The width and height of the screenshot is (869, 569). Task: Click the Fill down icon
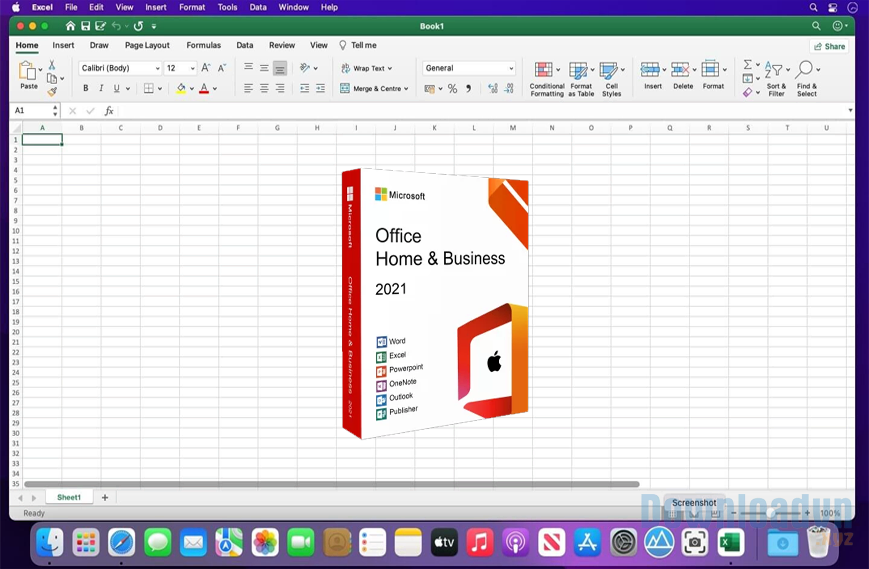[x=748, y=78]
